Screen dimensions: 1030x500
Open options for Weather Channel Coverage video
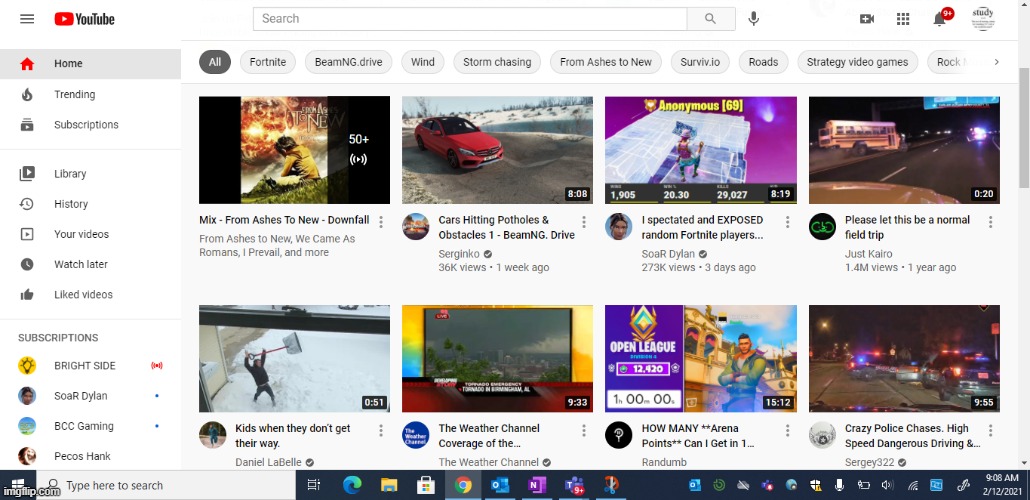click(x=584, y=430)
